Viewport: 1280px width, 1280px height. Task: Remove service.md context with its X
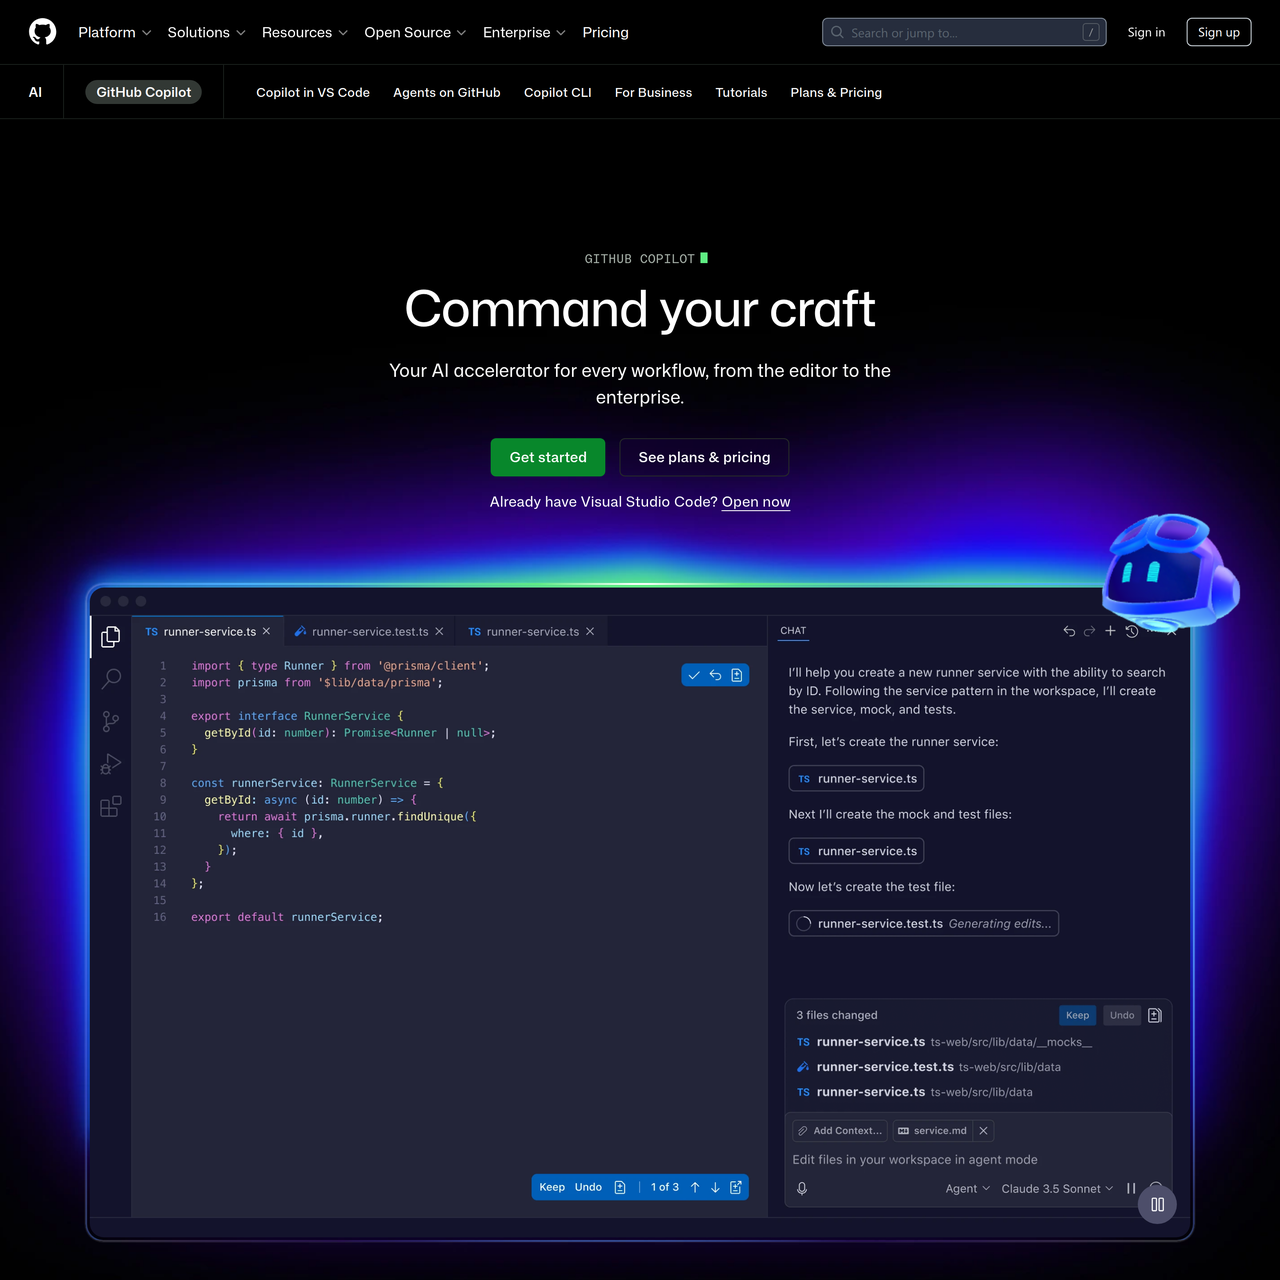pyautogui.click(x=983, y=1131)
